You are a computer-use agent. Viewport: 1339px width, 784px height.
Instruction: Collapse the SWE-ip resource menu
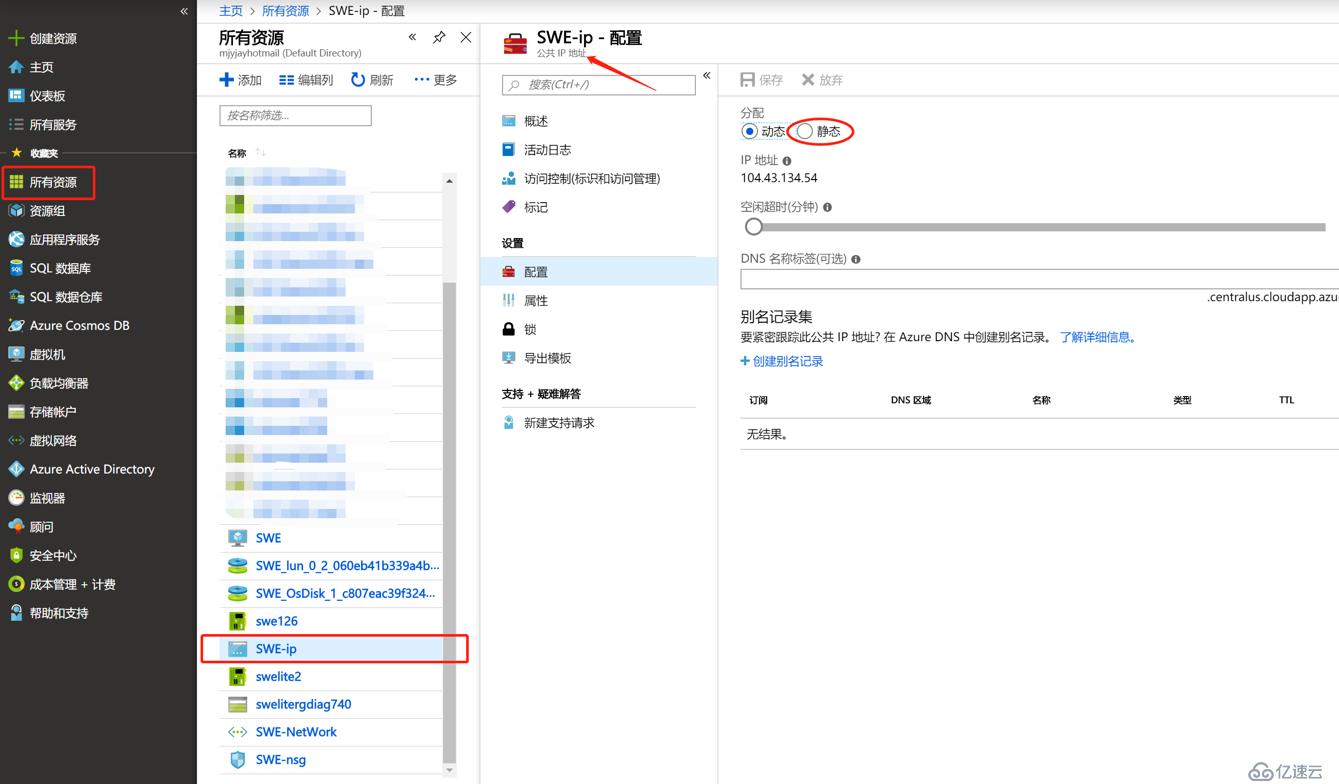click(x=706, y=76)
